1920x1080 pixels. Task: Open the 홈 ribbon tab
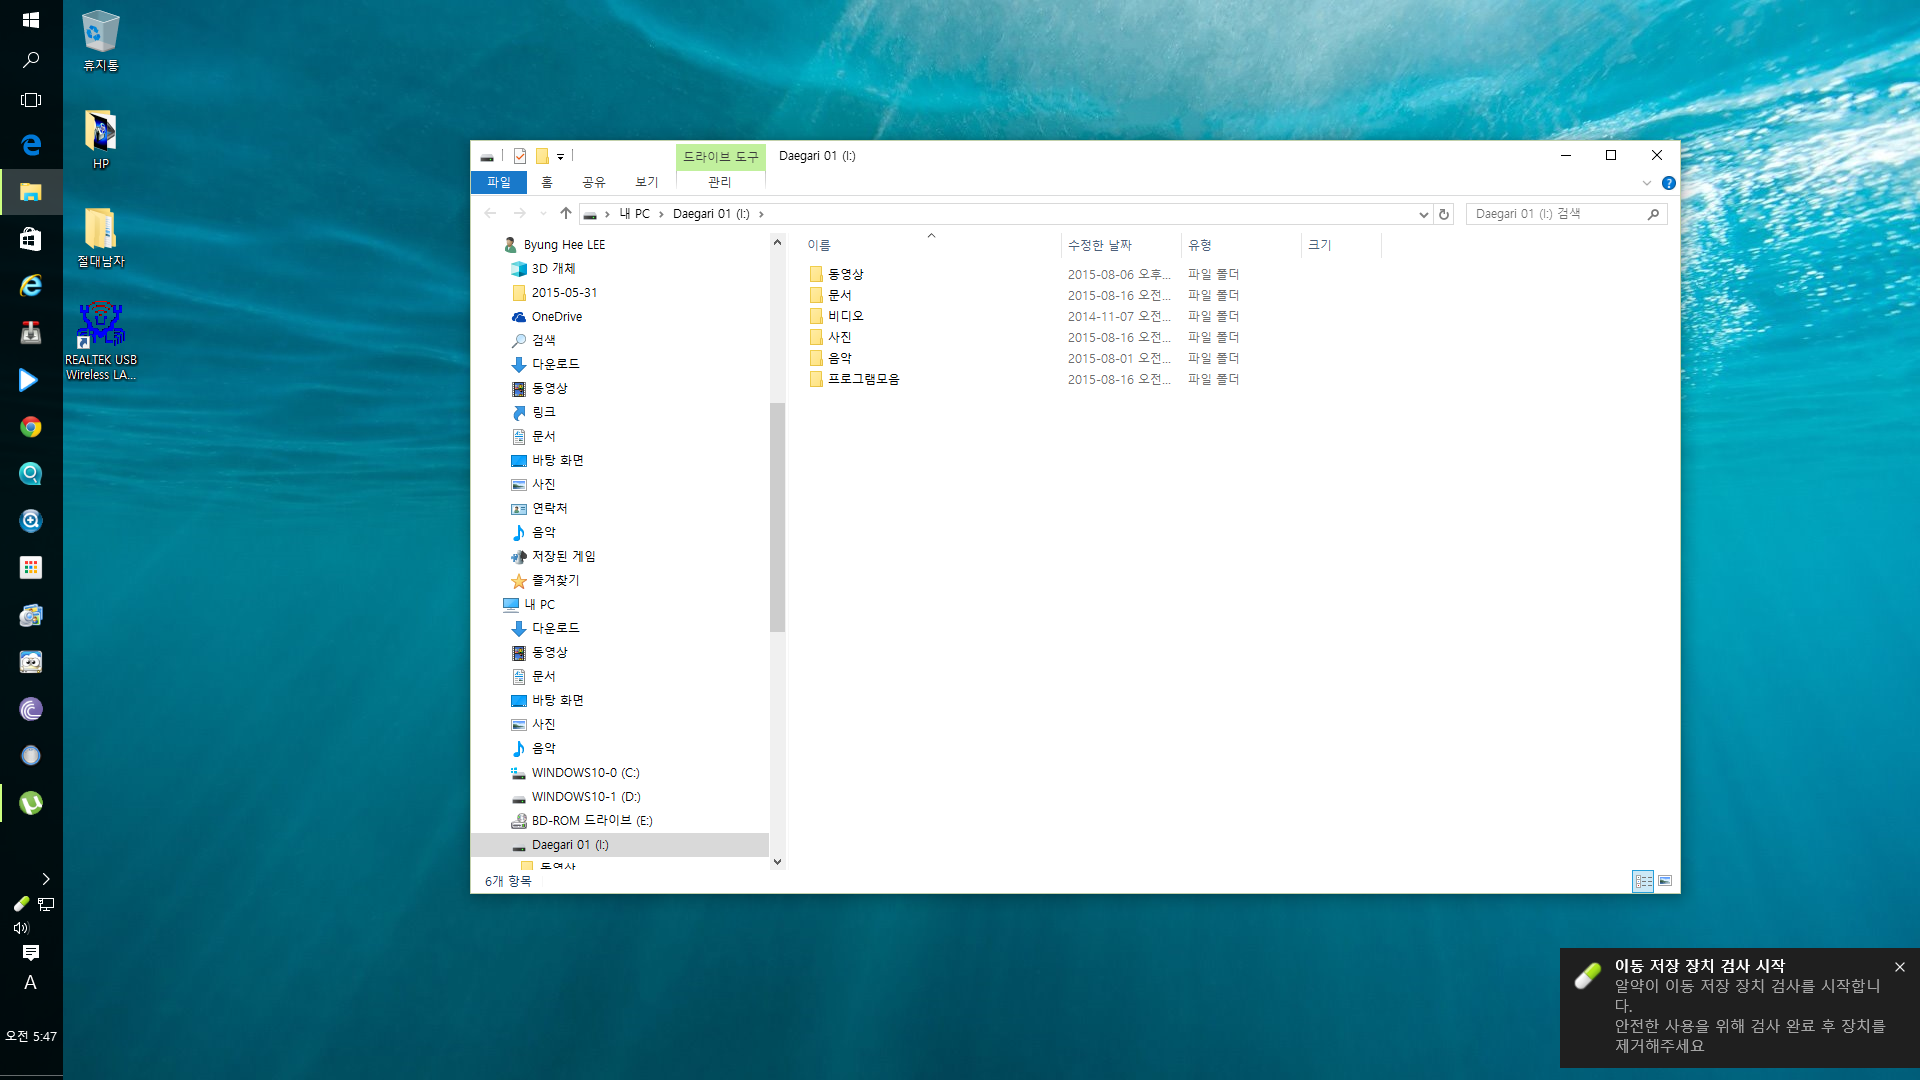pos(547,182)
